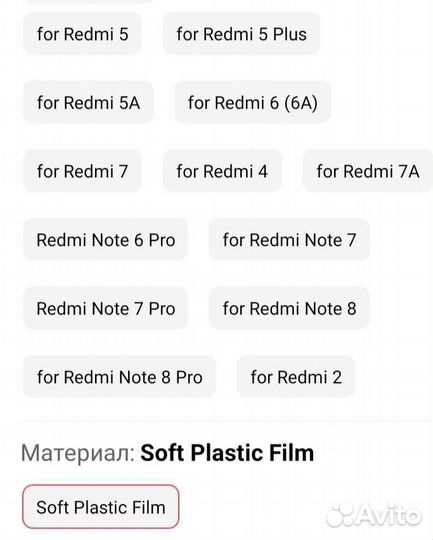The width and height of the screenshot is (433, 540).
Task: Pick the "for Redmi Note 8" model
Action: point(289,308)
